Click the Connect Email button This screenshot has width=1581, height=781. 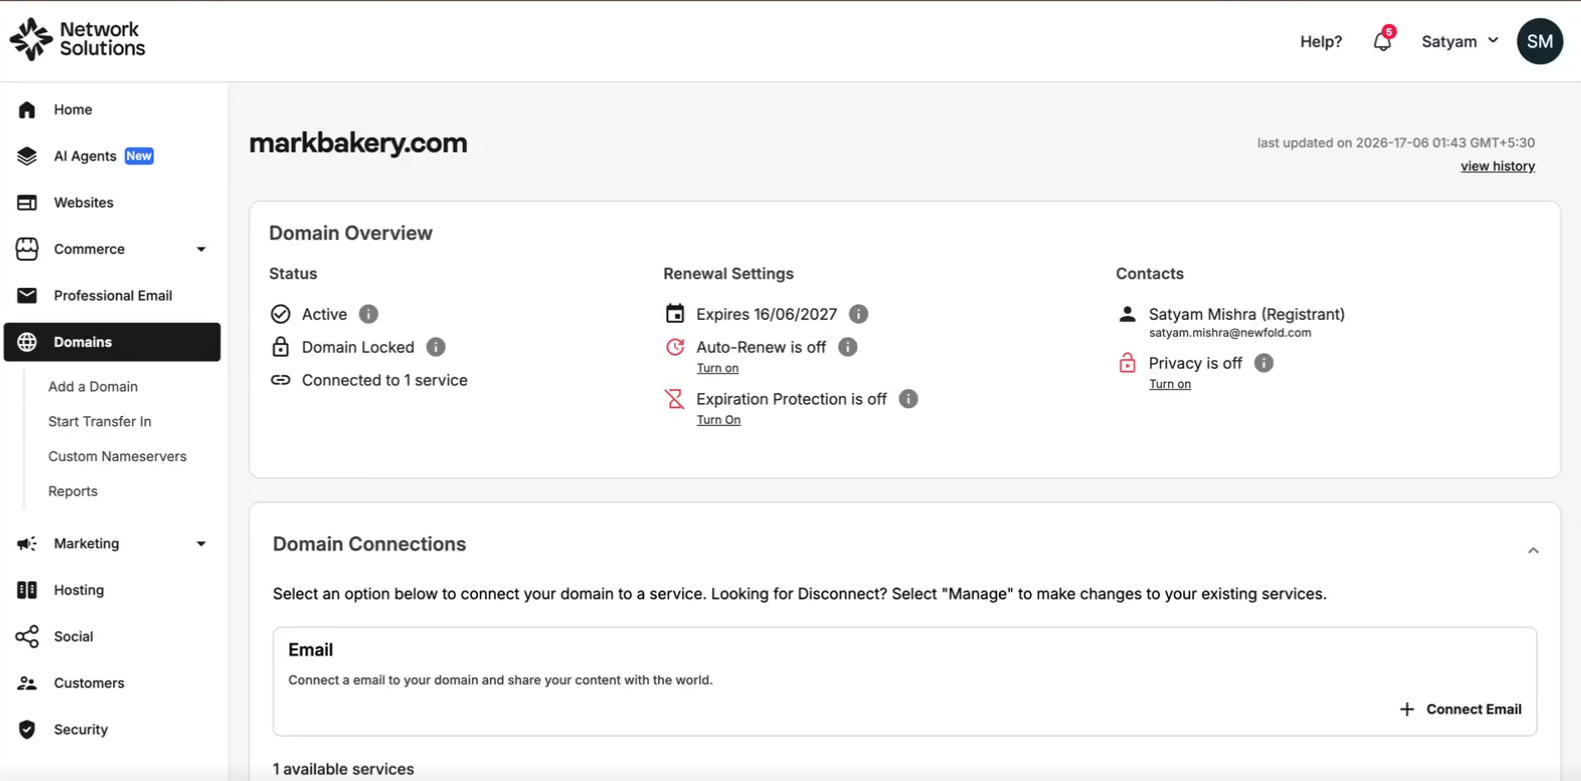tap(1460, 709)
